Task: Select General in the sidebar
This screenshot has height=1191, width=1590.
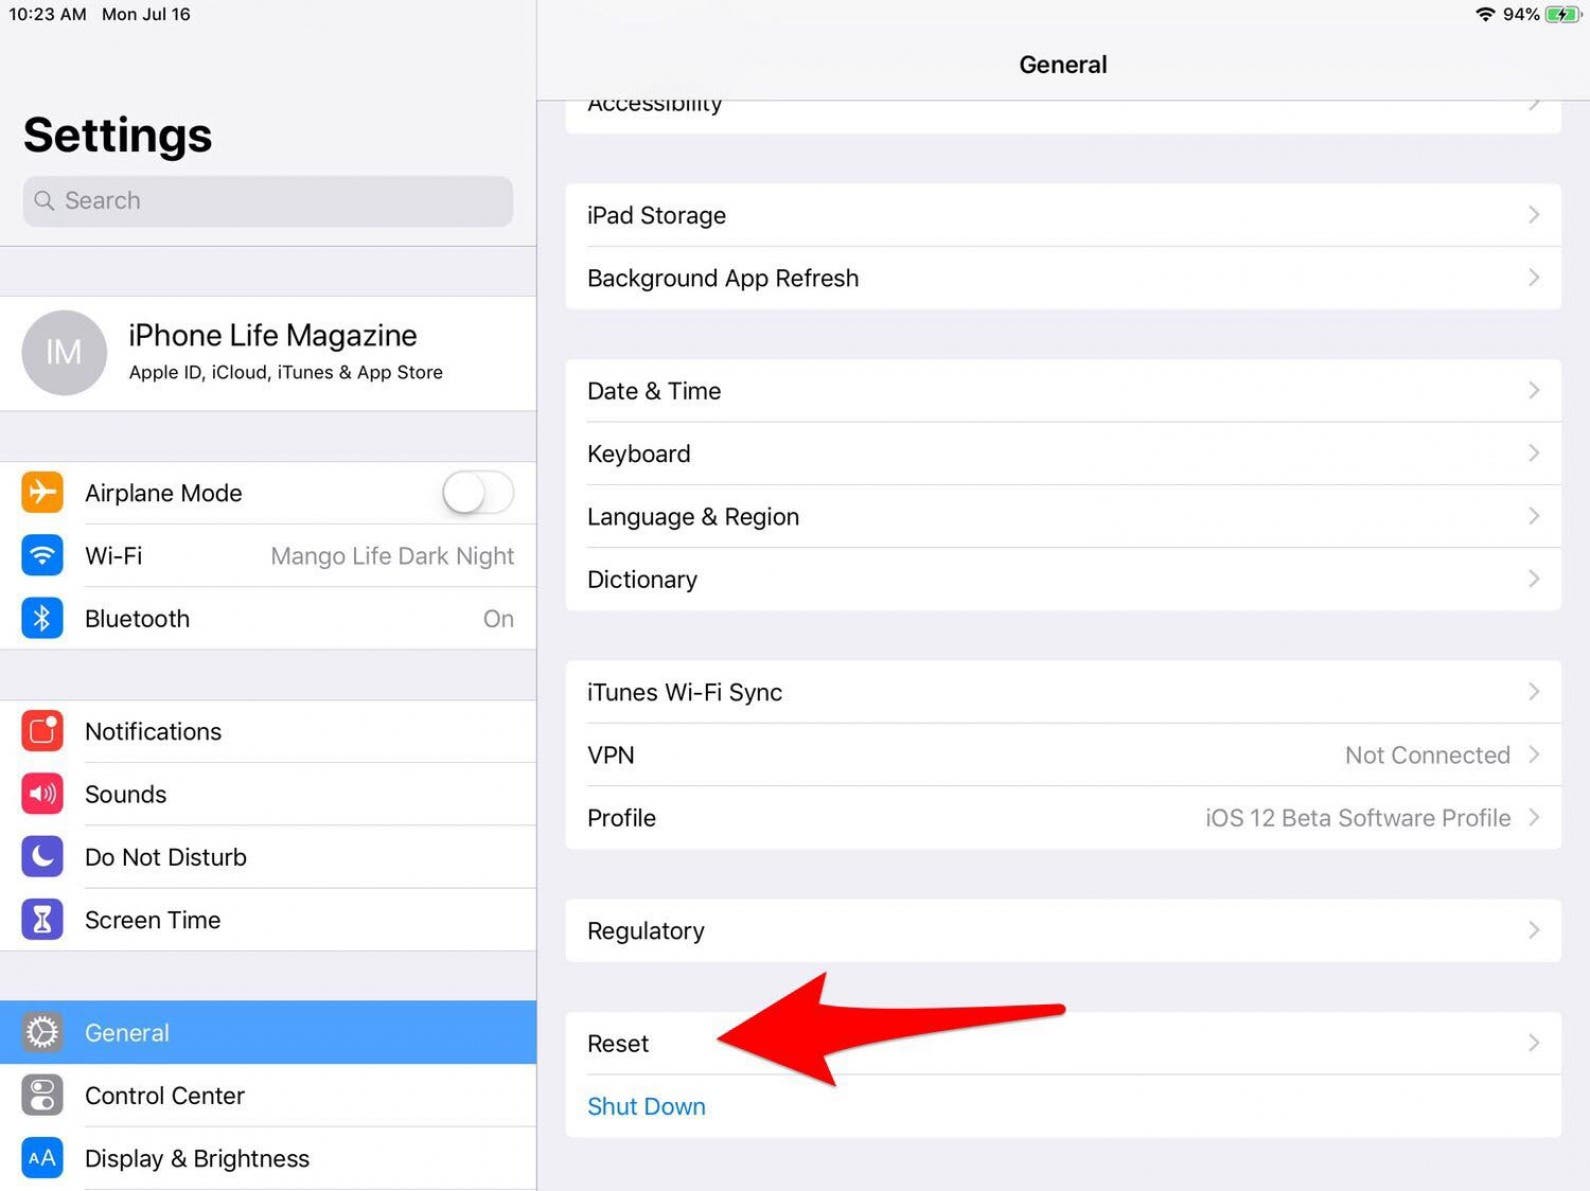Action: coord(268,1032)
